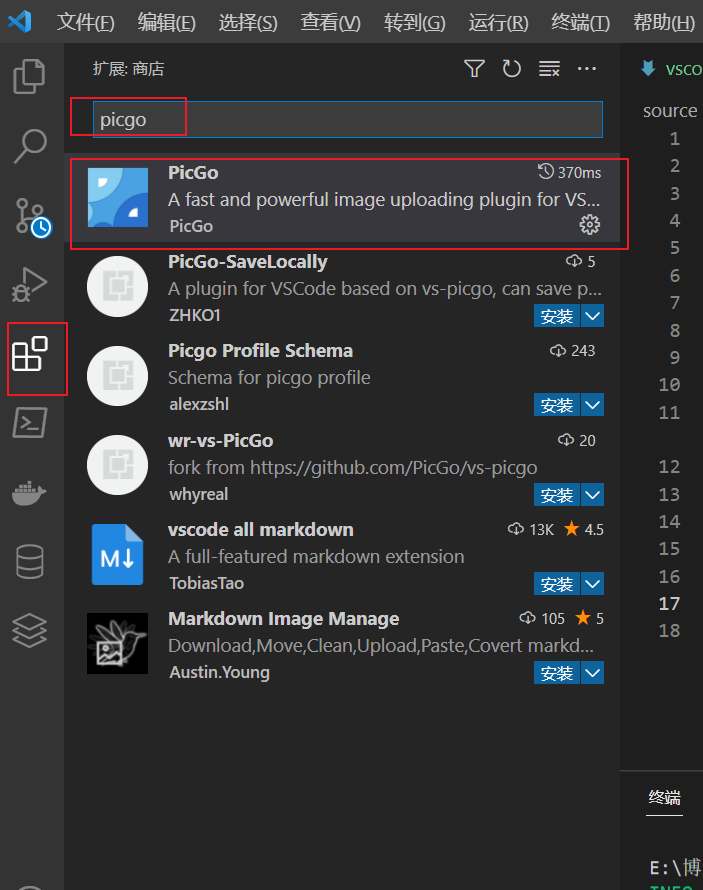
Task: Click the 370ms activation time label
Action: pos(570,172)
